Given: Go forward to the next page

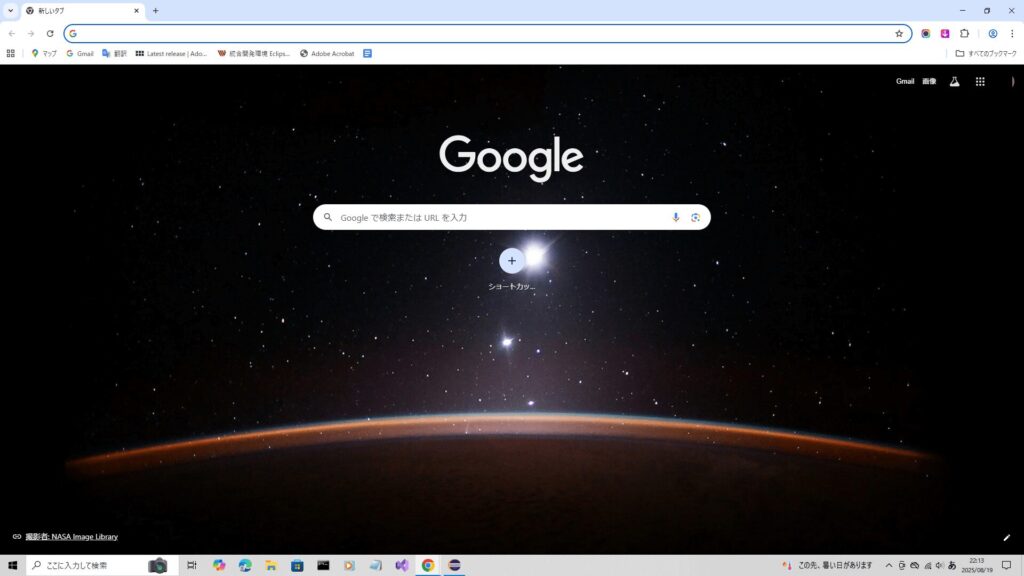Looking at the screenshot, I should point(31,33).
